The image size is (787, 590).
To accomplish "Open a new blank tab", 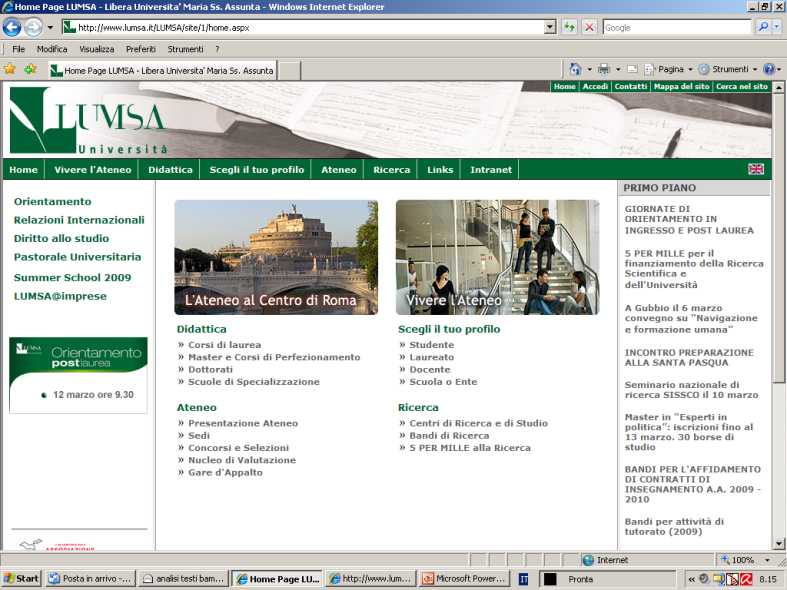I will 290,71.
